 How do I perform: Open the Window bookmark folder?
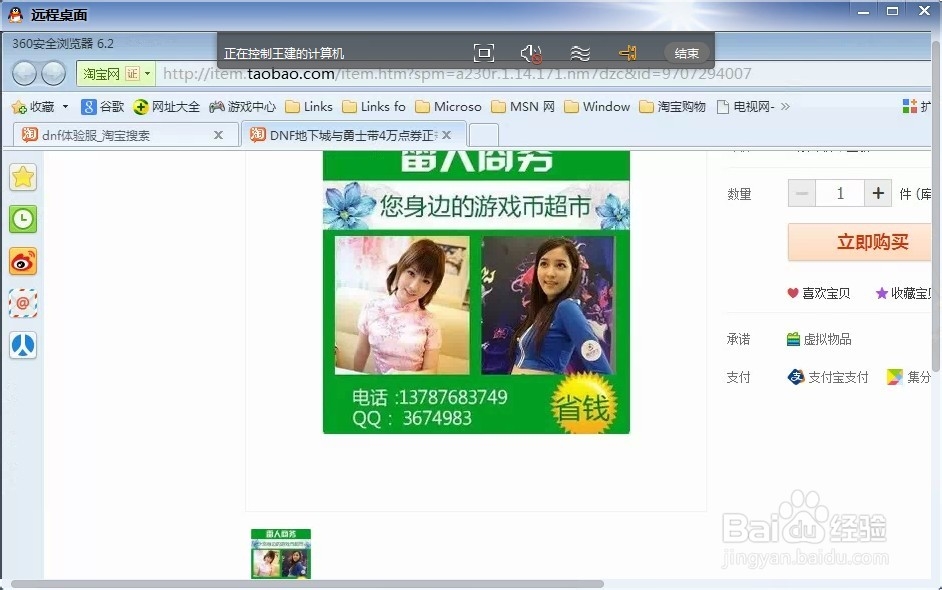(597, 107)
